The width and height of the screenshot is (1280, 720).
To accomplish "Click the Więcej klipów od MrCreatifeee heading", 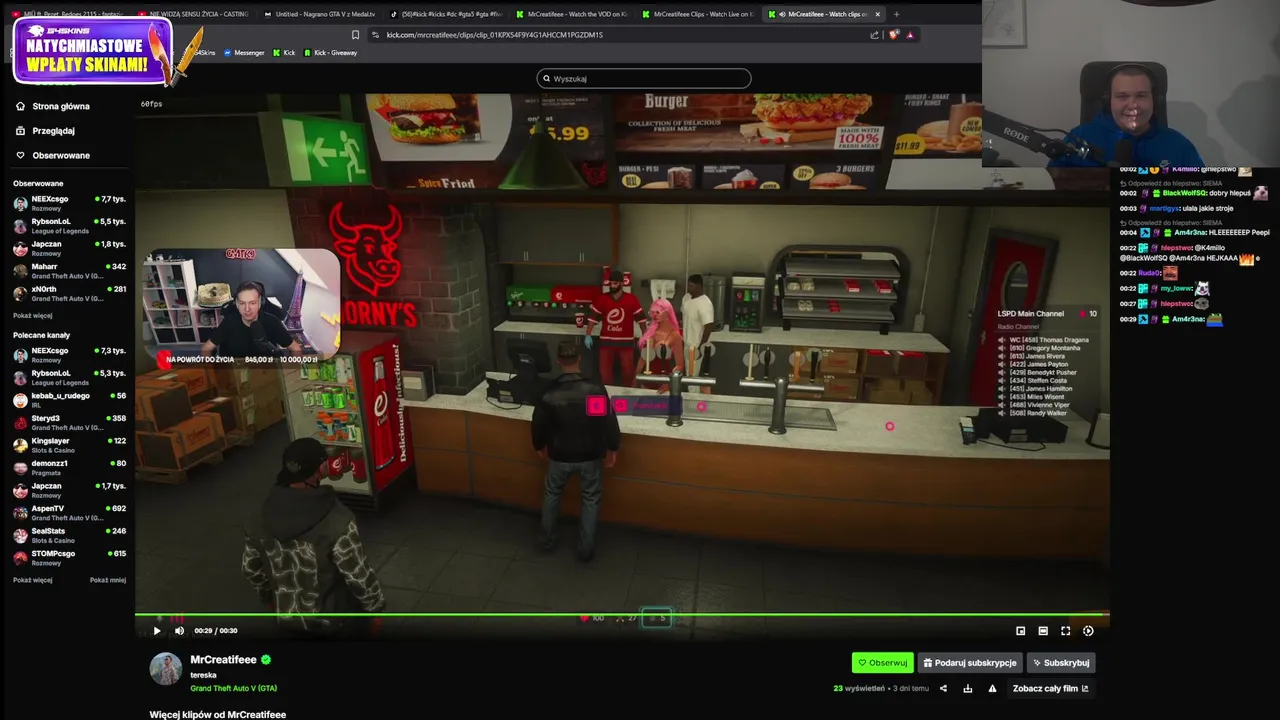I will click(x=218, y=715).
